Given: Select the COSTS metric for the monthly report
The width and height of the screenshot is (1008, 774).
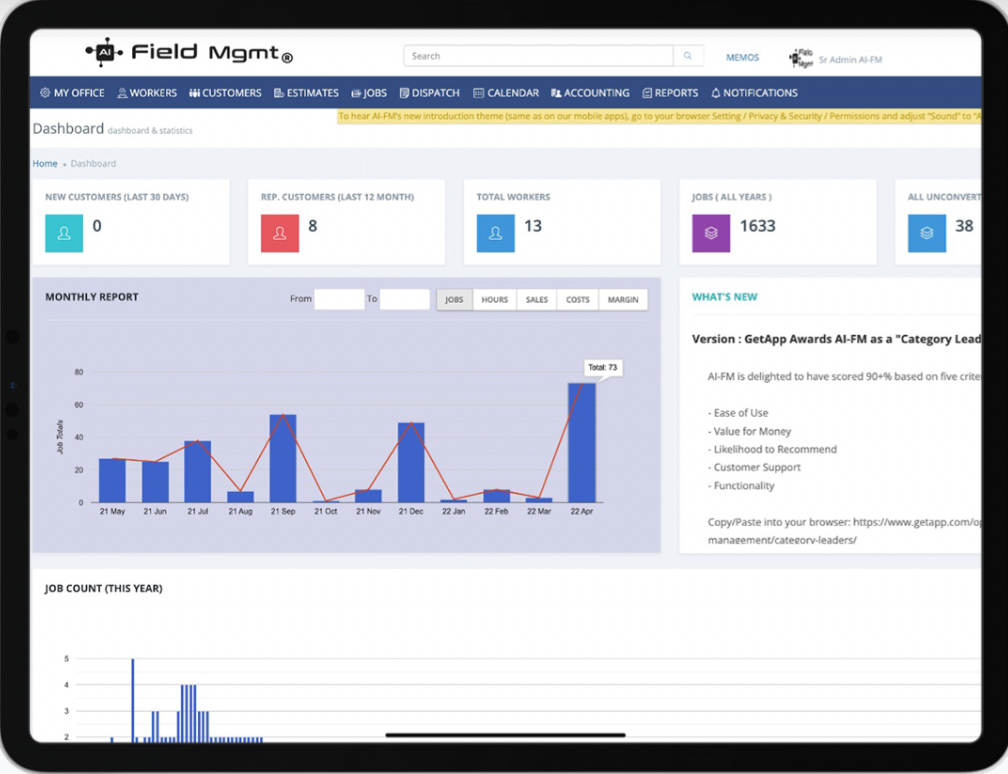Looking at the screenshot, I should pos(578,299).
